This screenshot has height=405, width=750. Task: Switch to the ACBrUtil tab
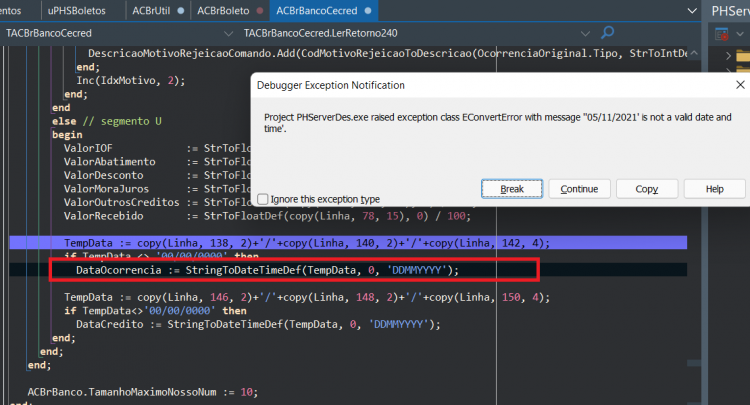pyautogui.click(x=151, y=11)
